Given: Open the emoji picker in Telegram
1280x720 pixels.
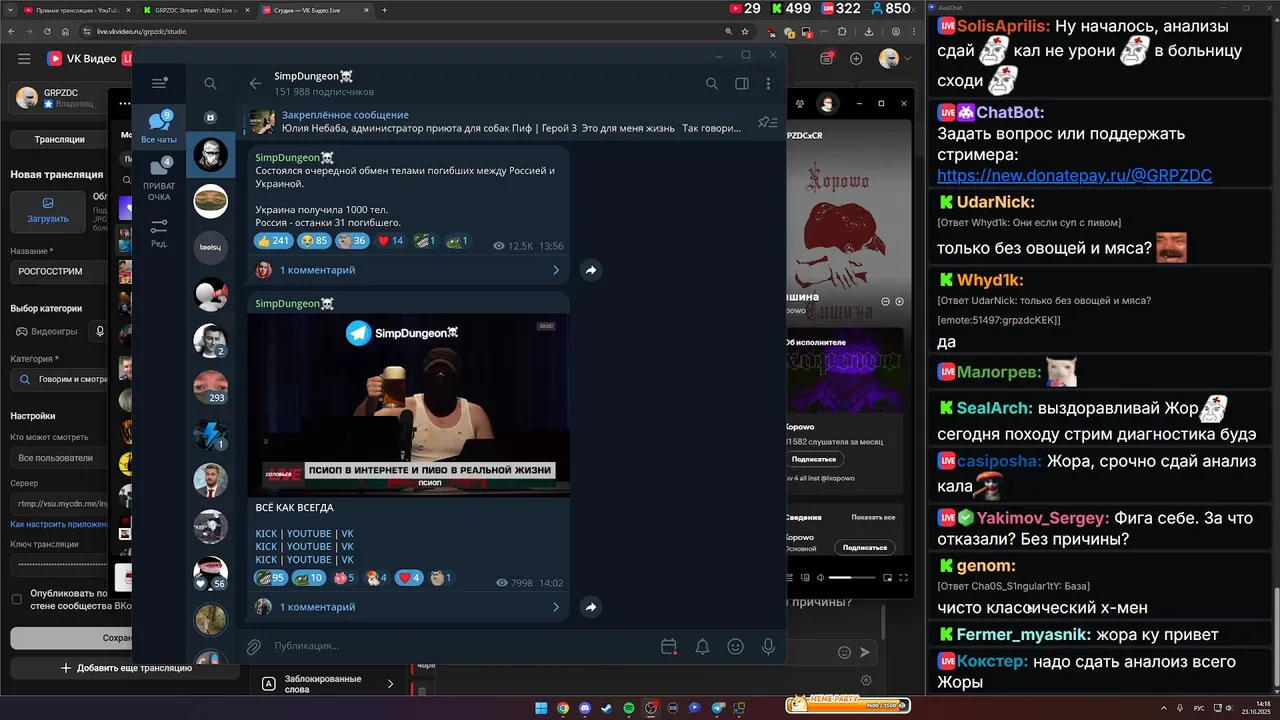Looking at the screenshot, I should 735,647.
